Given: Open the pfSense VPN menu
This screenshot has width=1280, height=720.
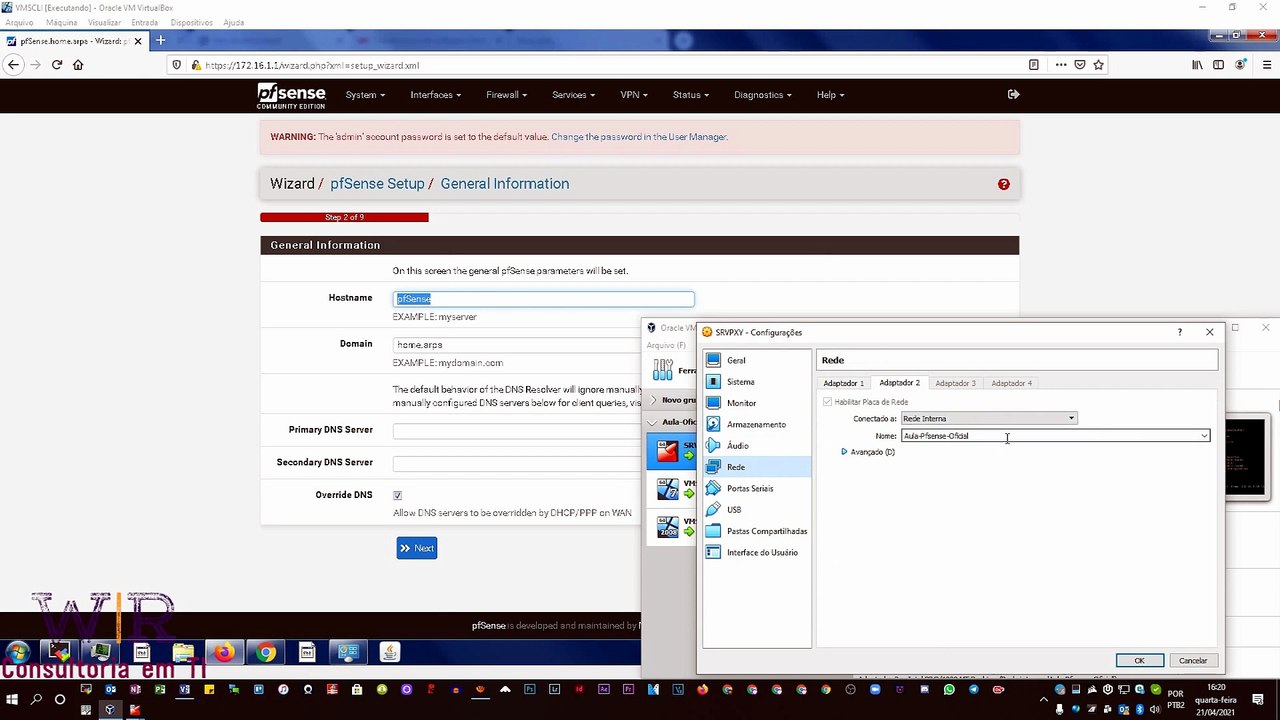Looking at the screenshot, I should [634, 95].
